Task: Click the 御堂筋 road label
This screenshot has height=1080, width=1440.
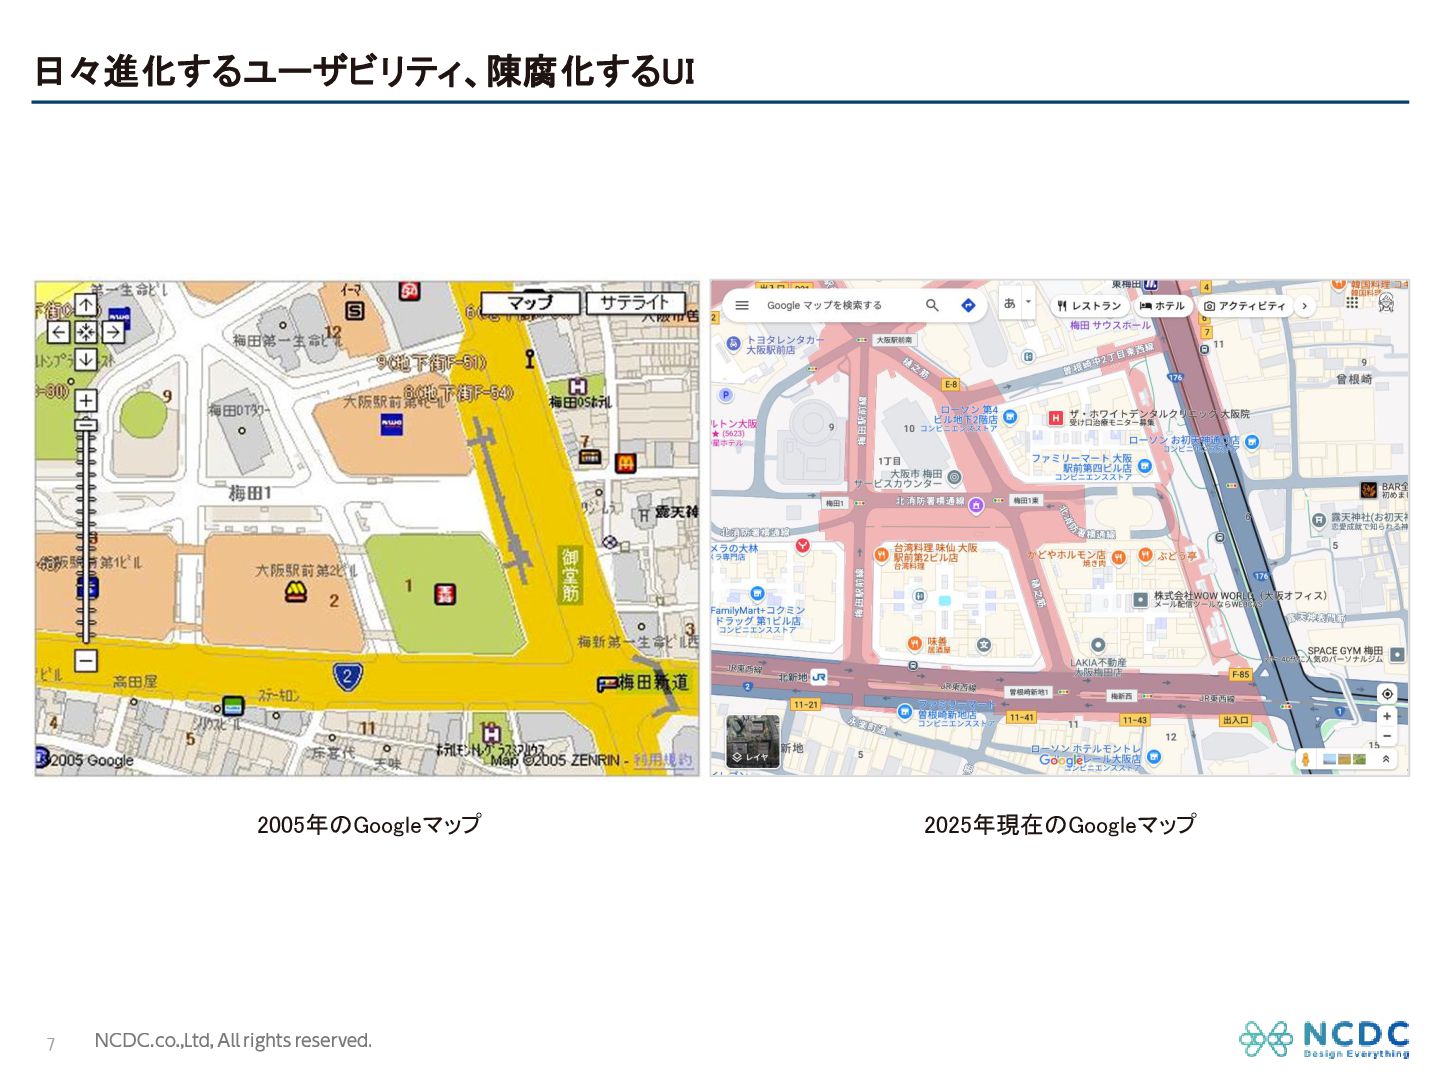Action: coord(569,575)
